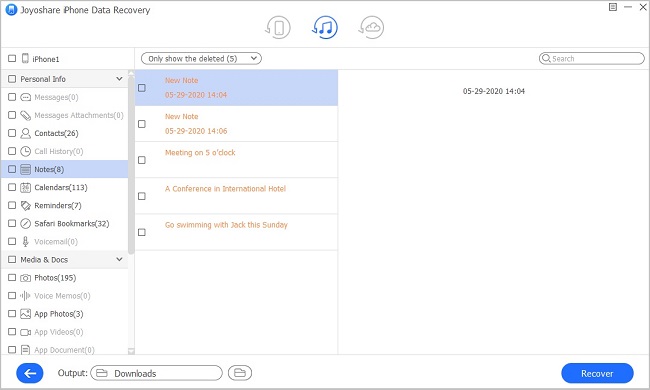The width and height of the screenshot is (650, 390).
Task: Click the App Photos picture icon
Action: point(26,314)
